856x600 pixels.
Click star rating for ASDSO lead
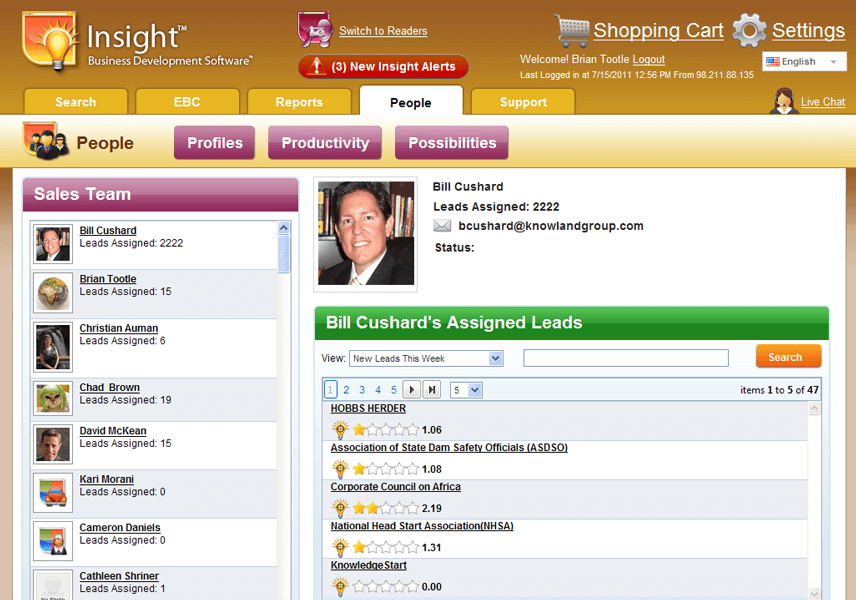pos(386,470)
